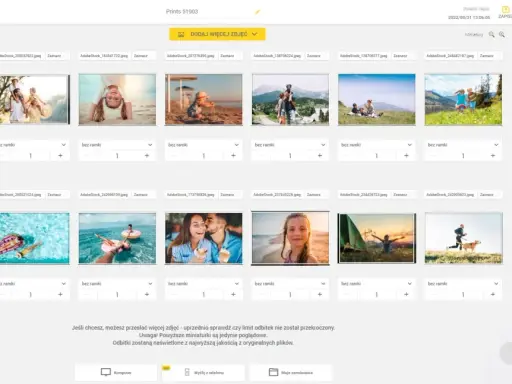Select the smiling girl at the beach thumbnail

(290, 238)
